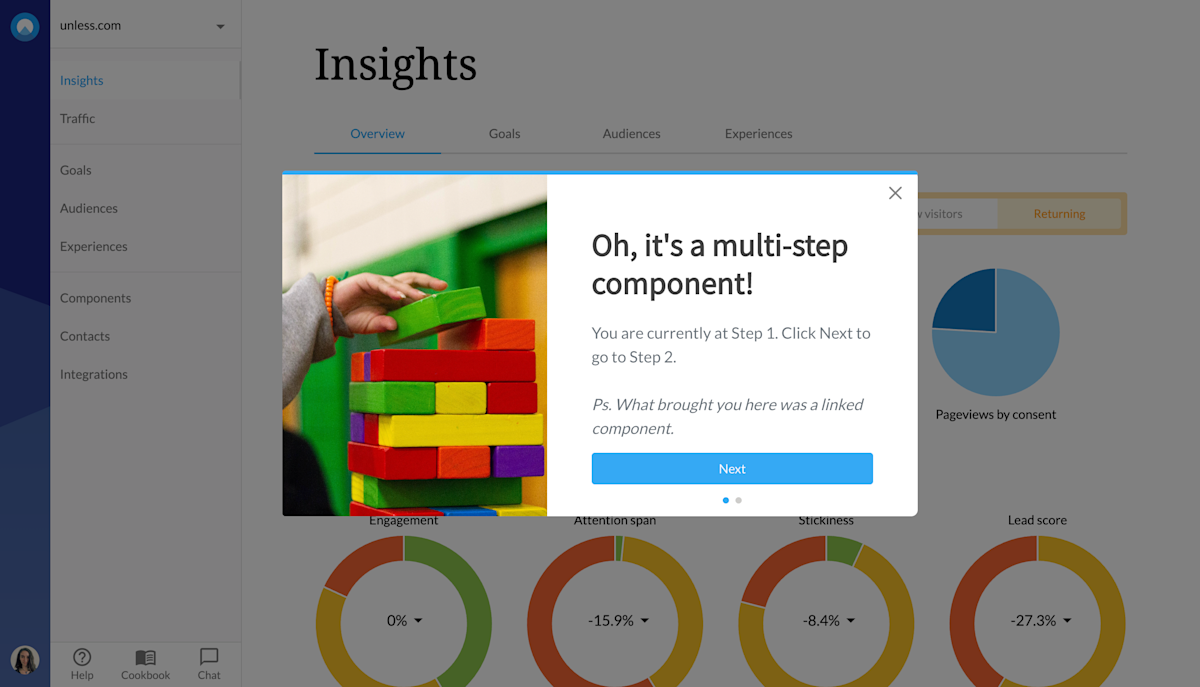The height and width of the screenshot is (687, 1200).
Task: Click the unless.com logo at top left
Action: pos(24,26)
